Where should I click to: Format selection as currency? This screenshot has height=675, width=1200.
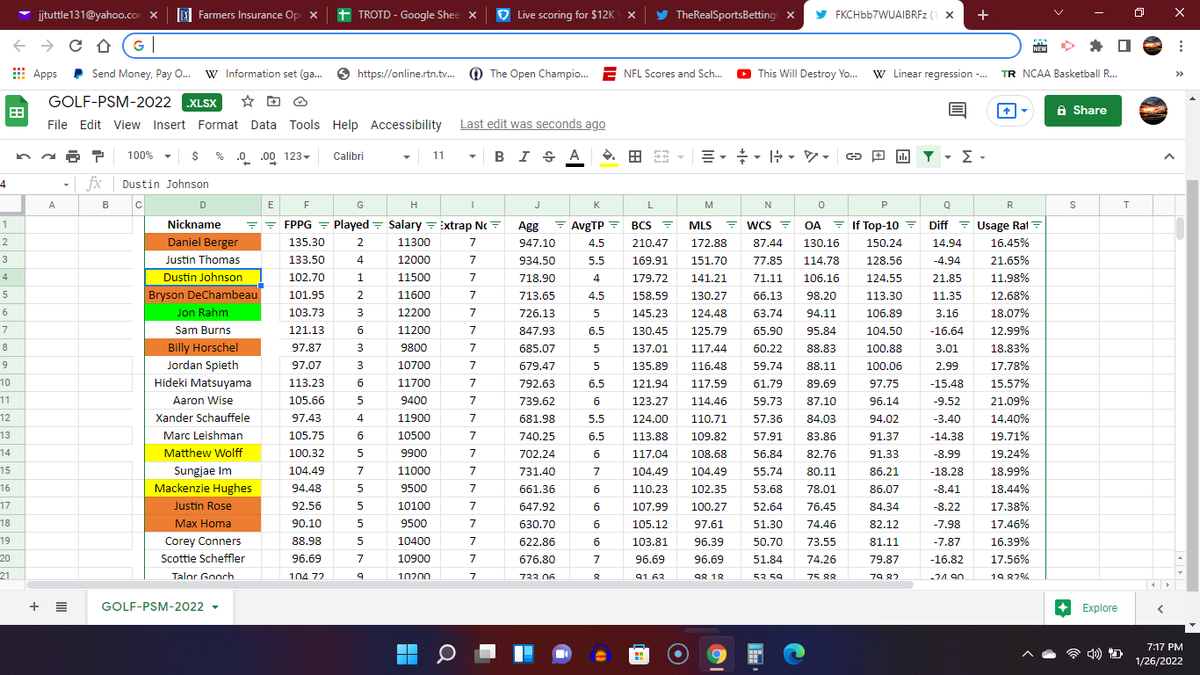pyautogui.click(x=194, y=156)
